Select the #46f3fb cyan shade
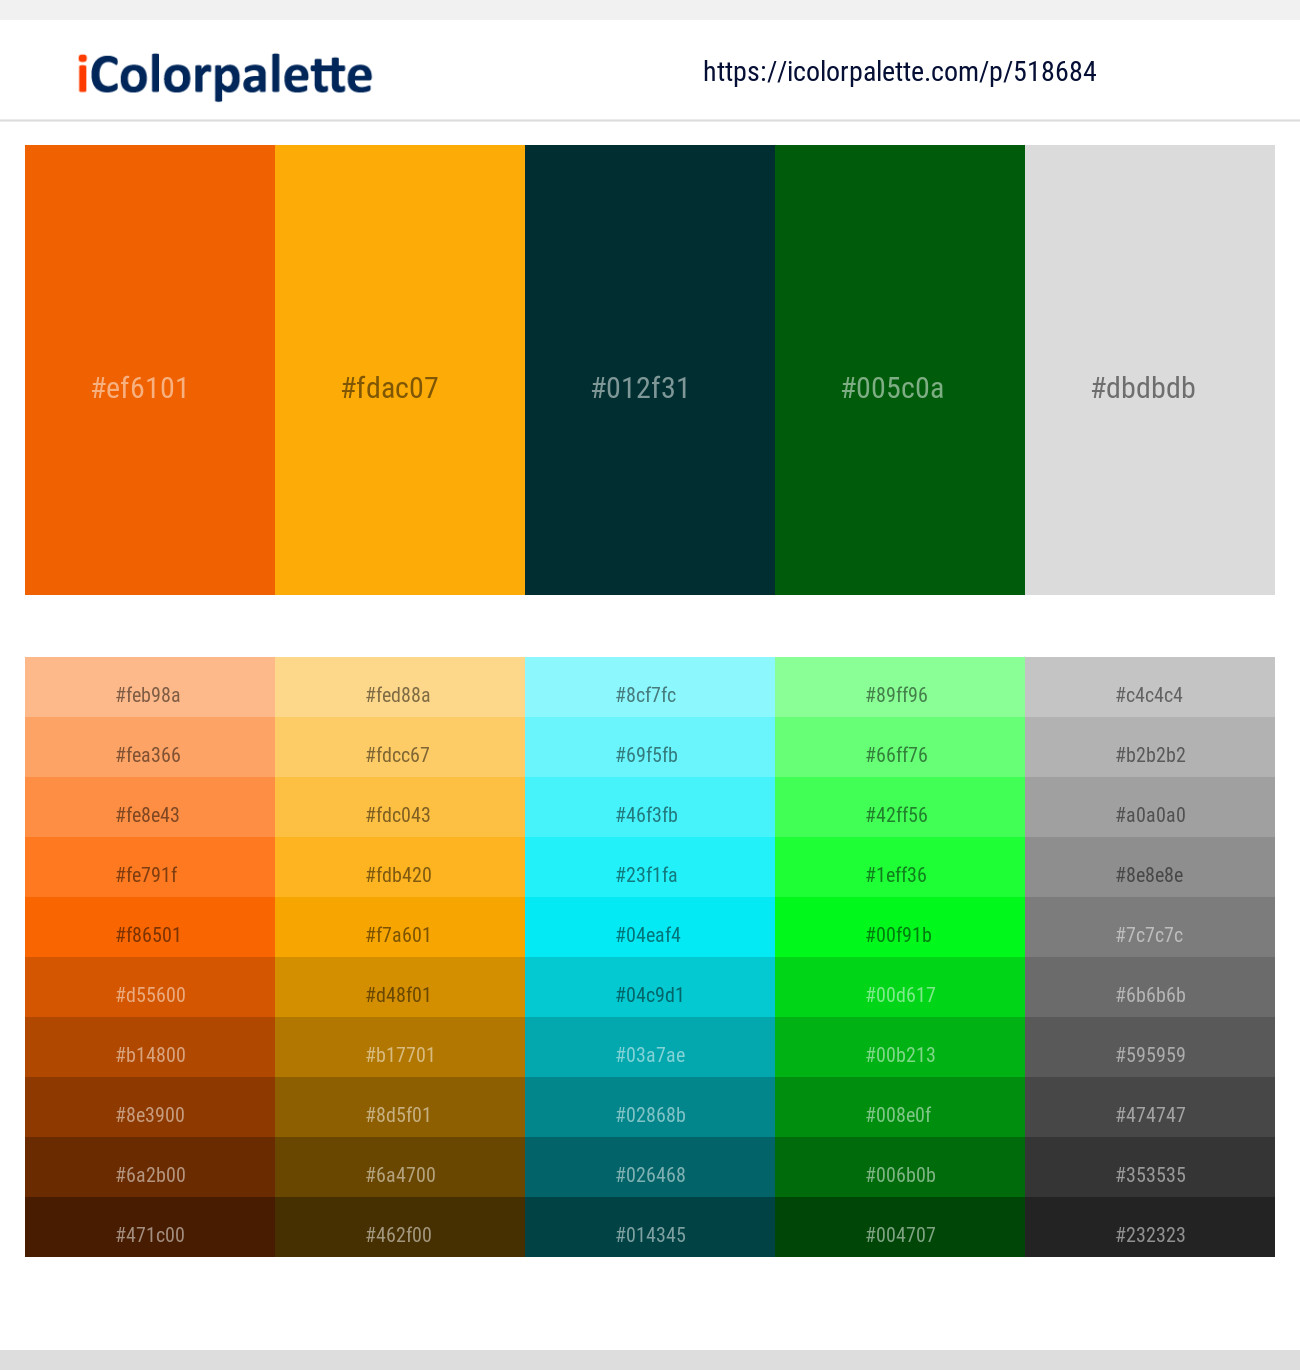The width and height of the screenshot is (1300, 1370). 650,807
